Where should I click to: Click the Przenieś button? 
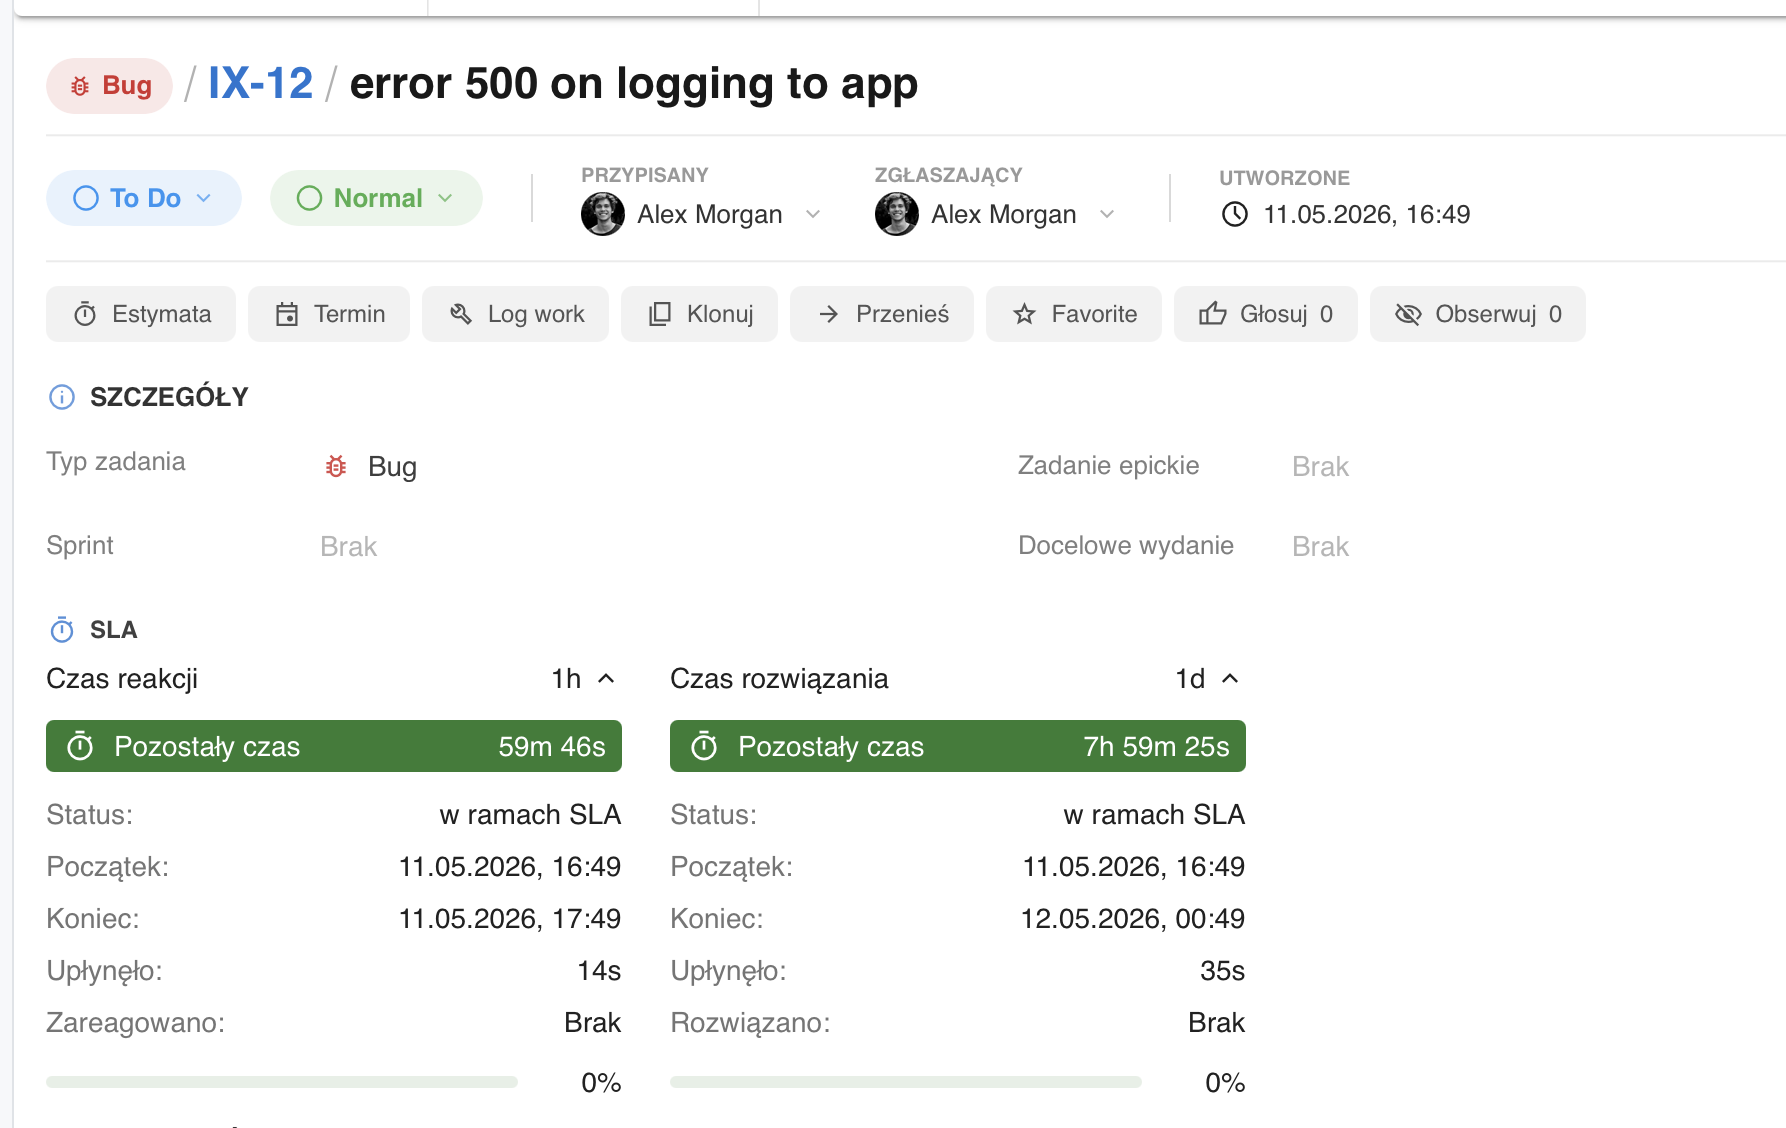coord(882,314)
